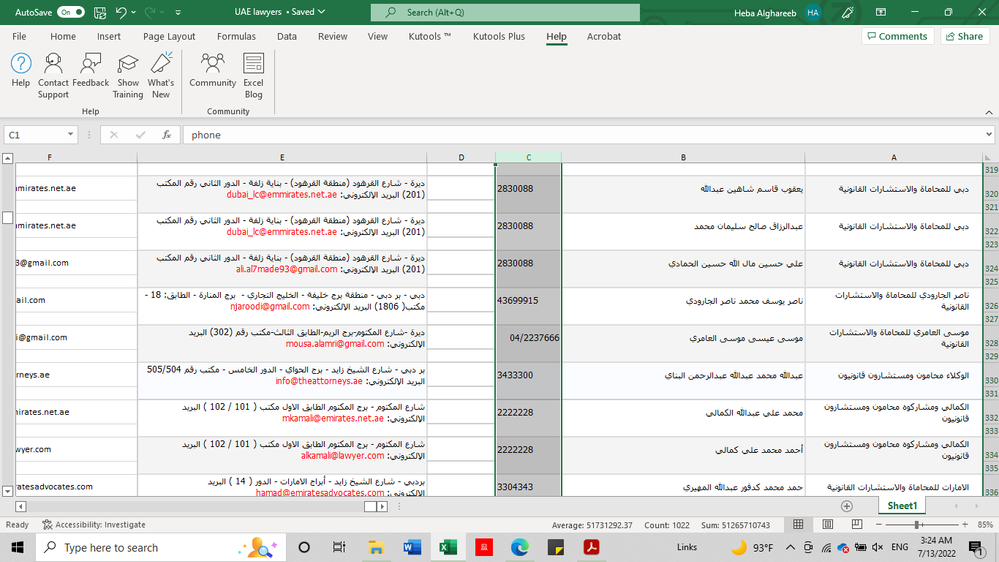Select column D header
This screenshot has width=999, height=562.
[x=461, y=157]
